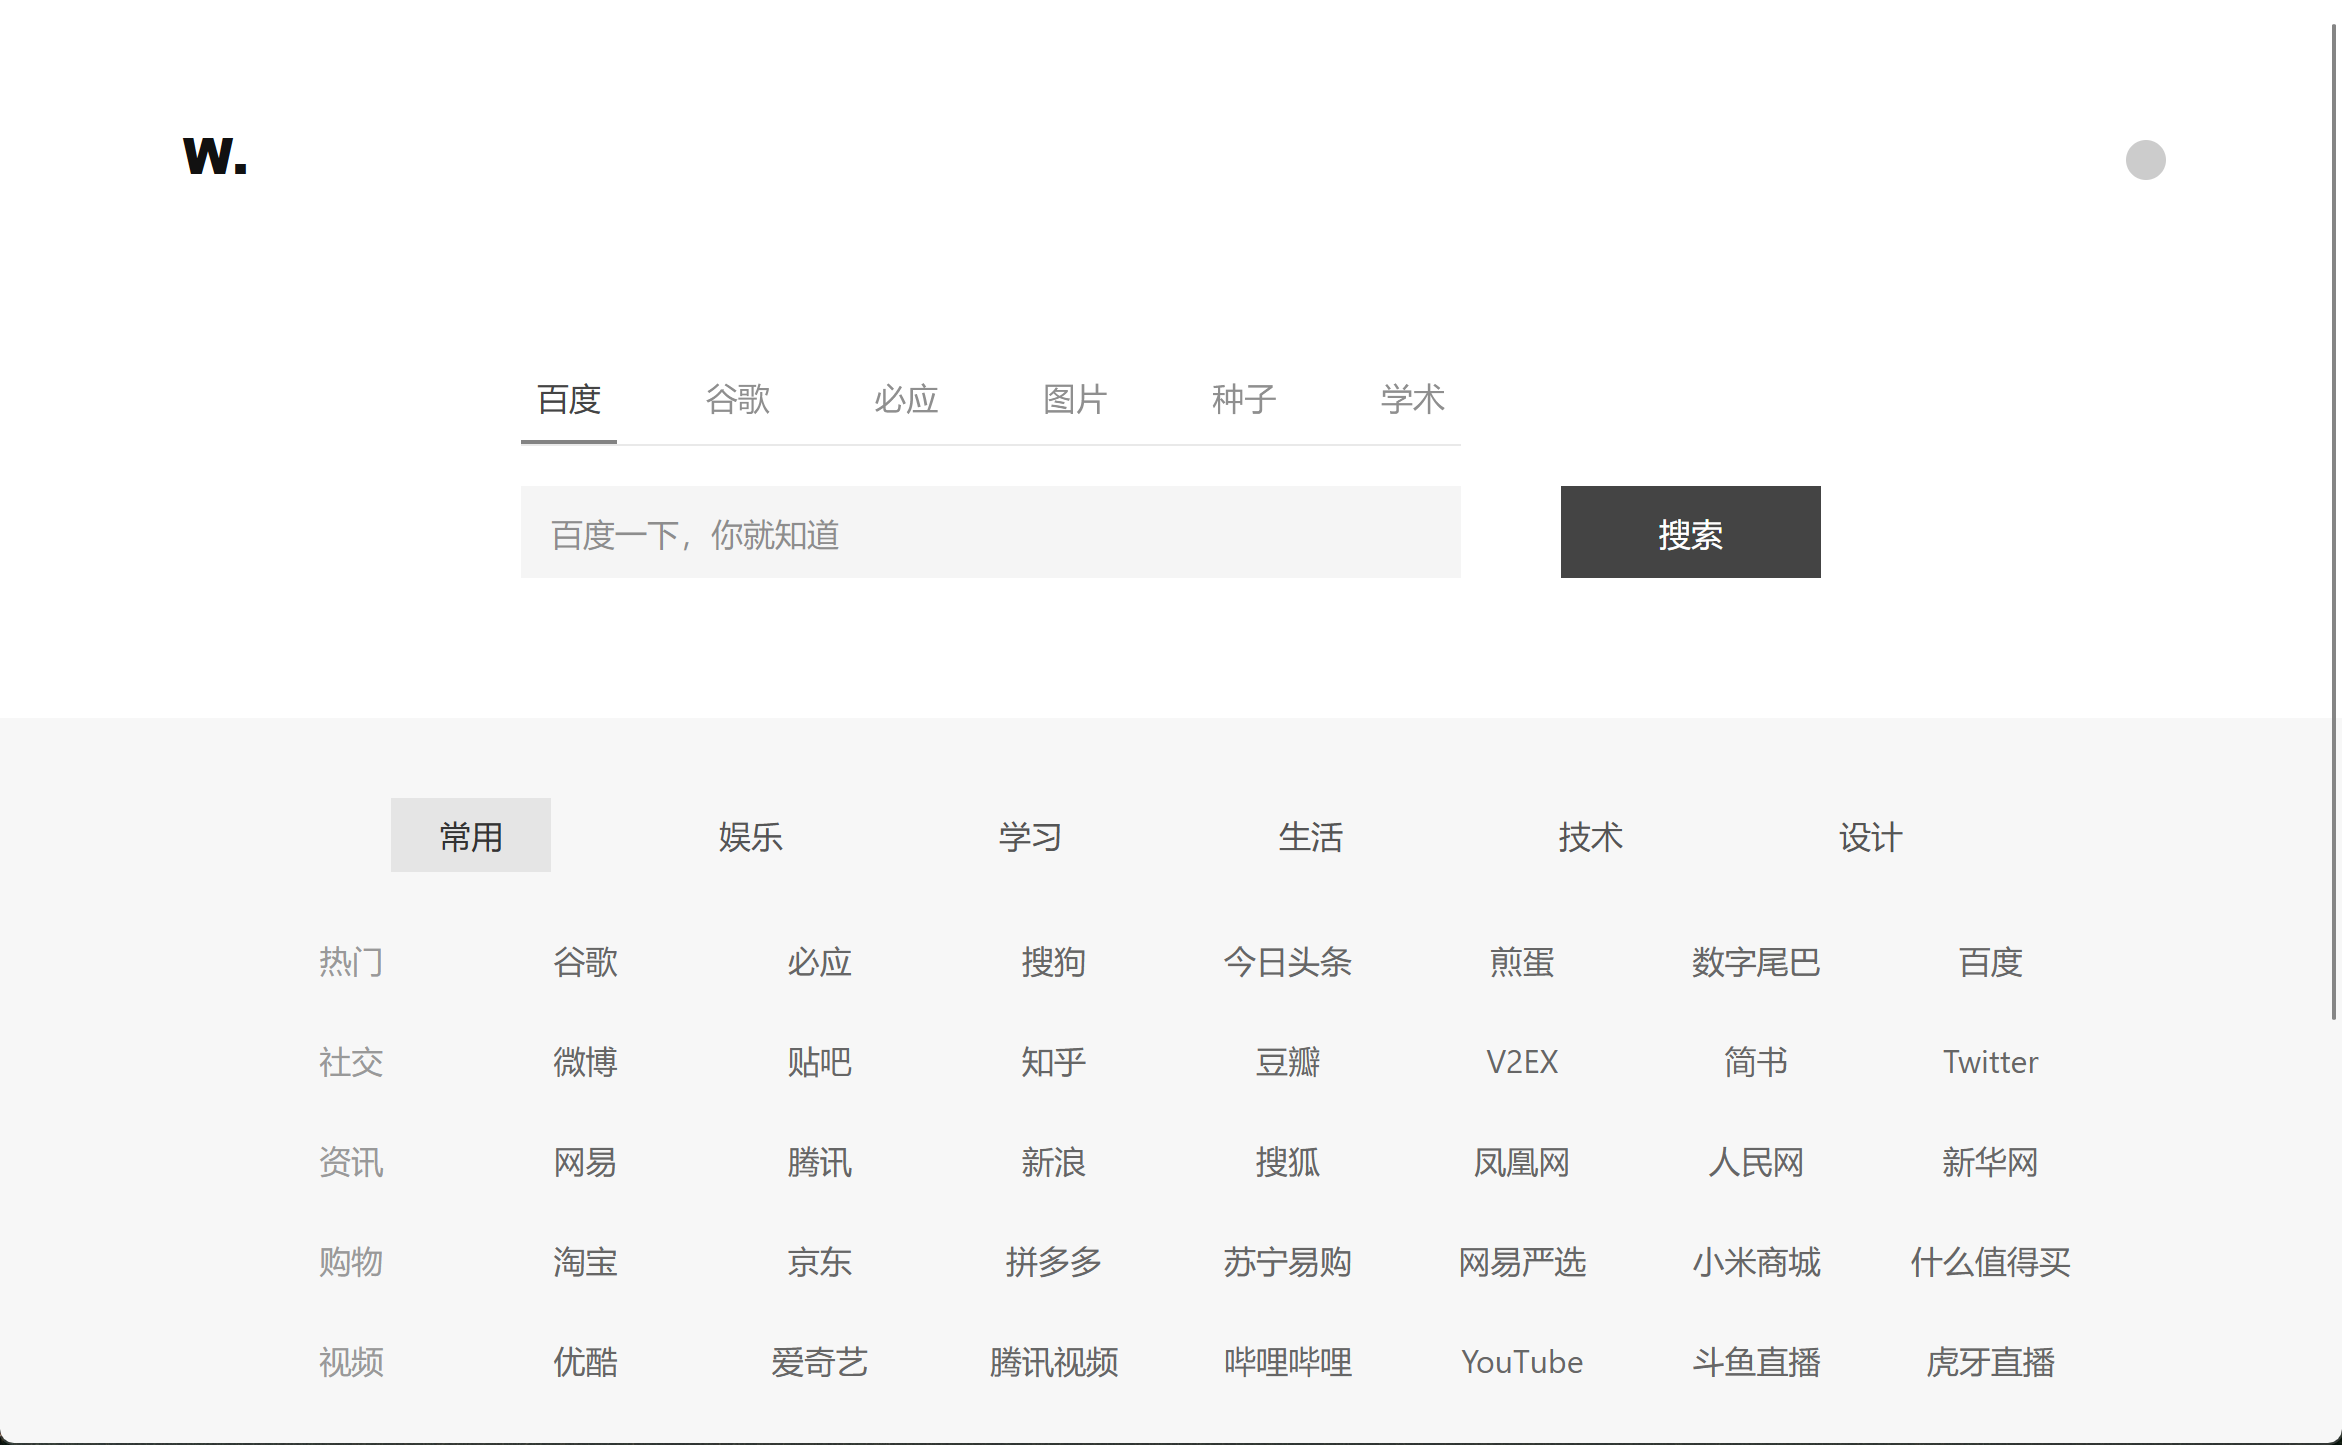This screenshot has height=1445, width=2342.
Task: Switch to the 图片 search tab
Action: coord(1075,400)
